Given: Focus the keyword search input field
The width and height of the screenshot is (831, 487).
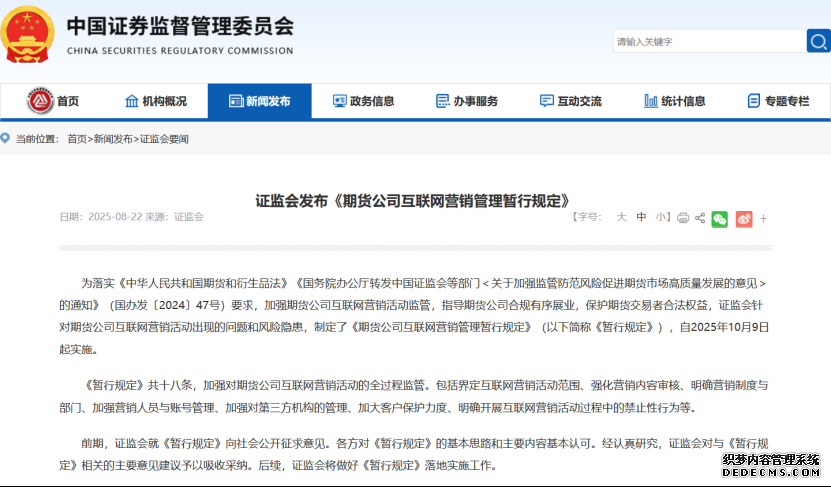Looking at the screenshot, I should point(710,41).
